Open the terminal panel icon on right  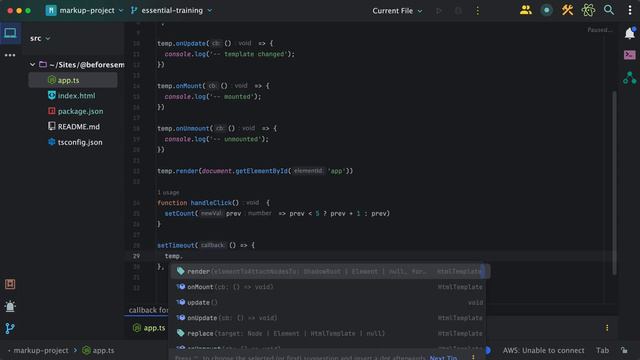tap(630, 55)
